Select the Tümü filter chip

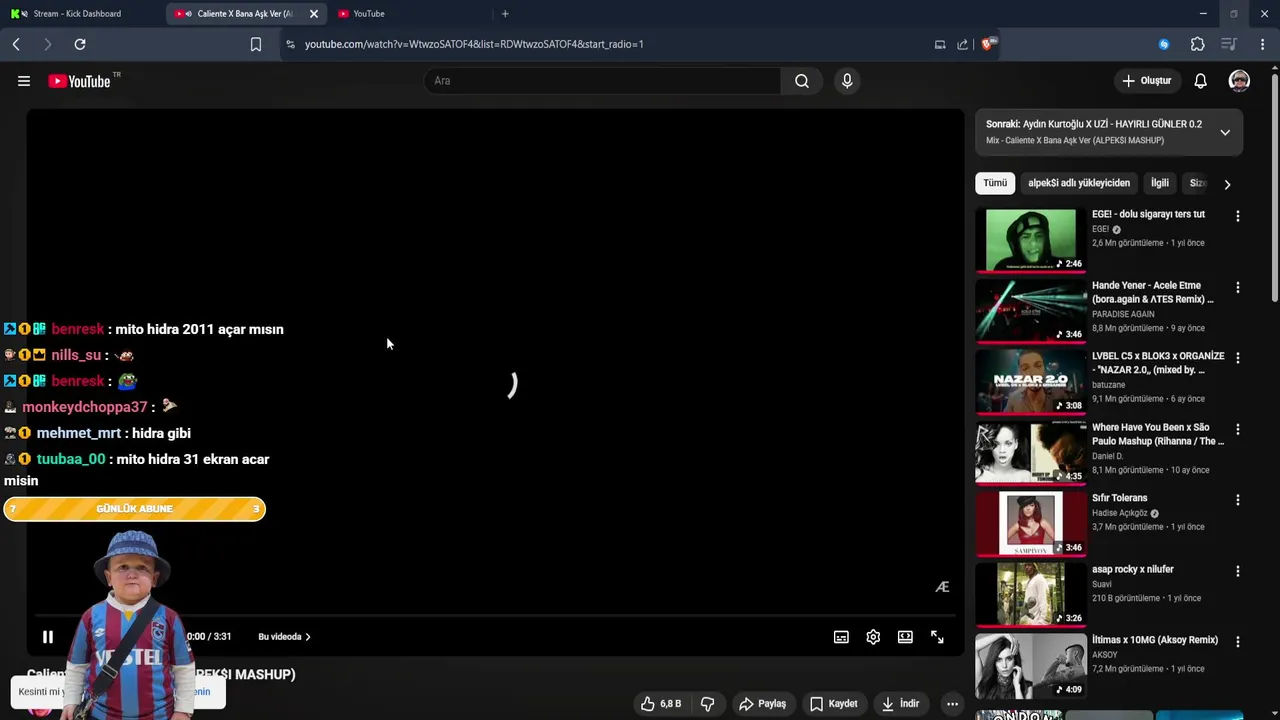coord(995,183)
